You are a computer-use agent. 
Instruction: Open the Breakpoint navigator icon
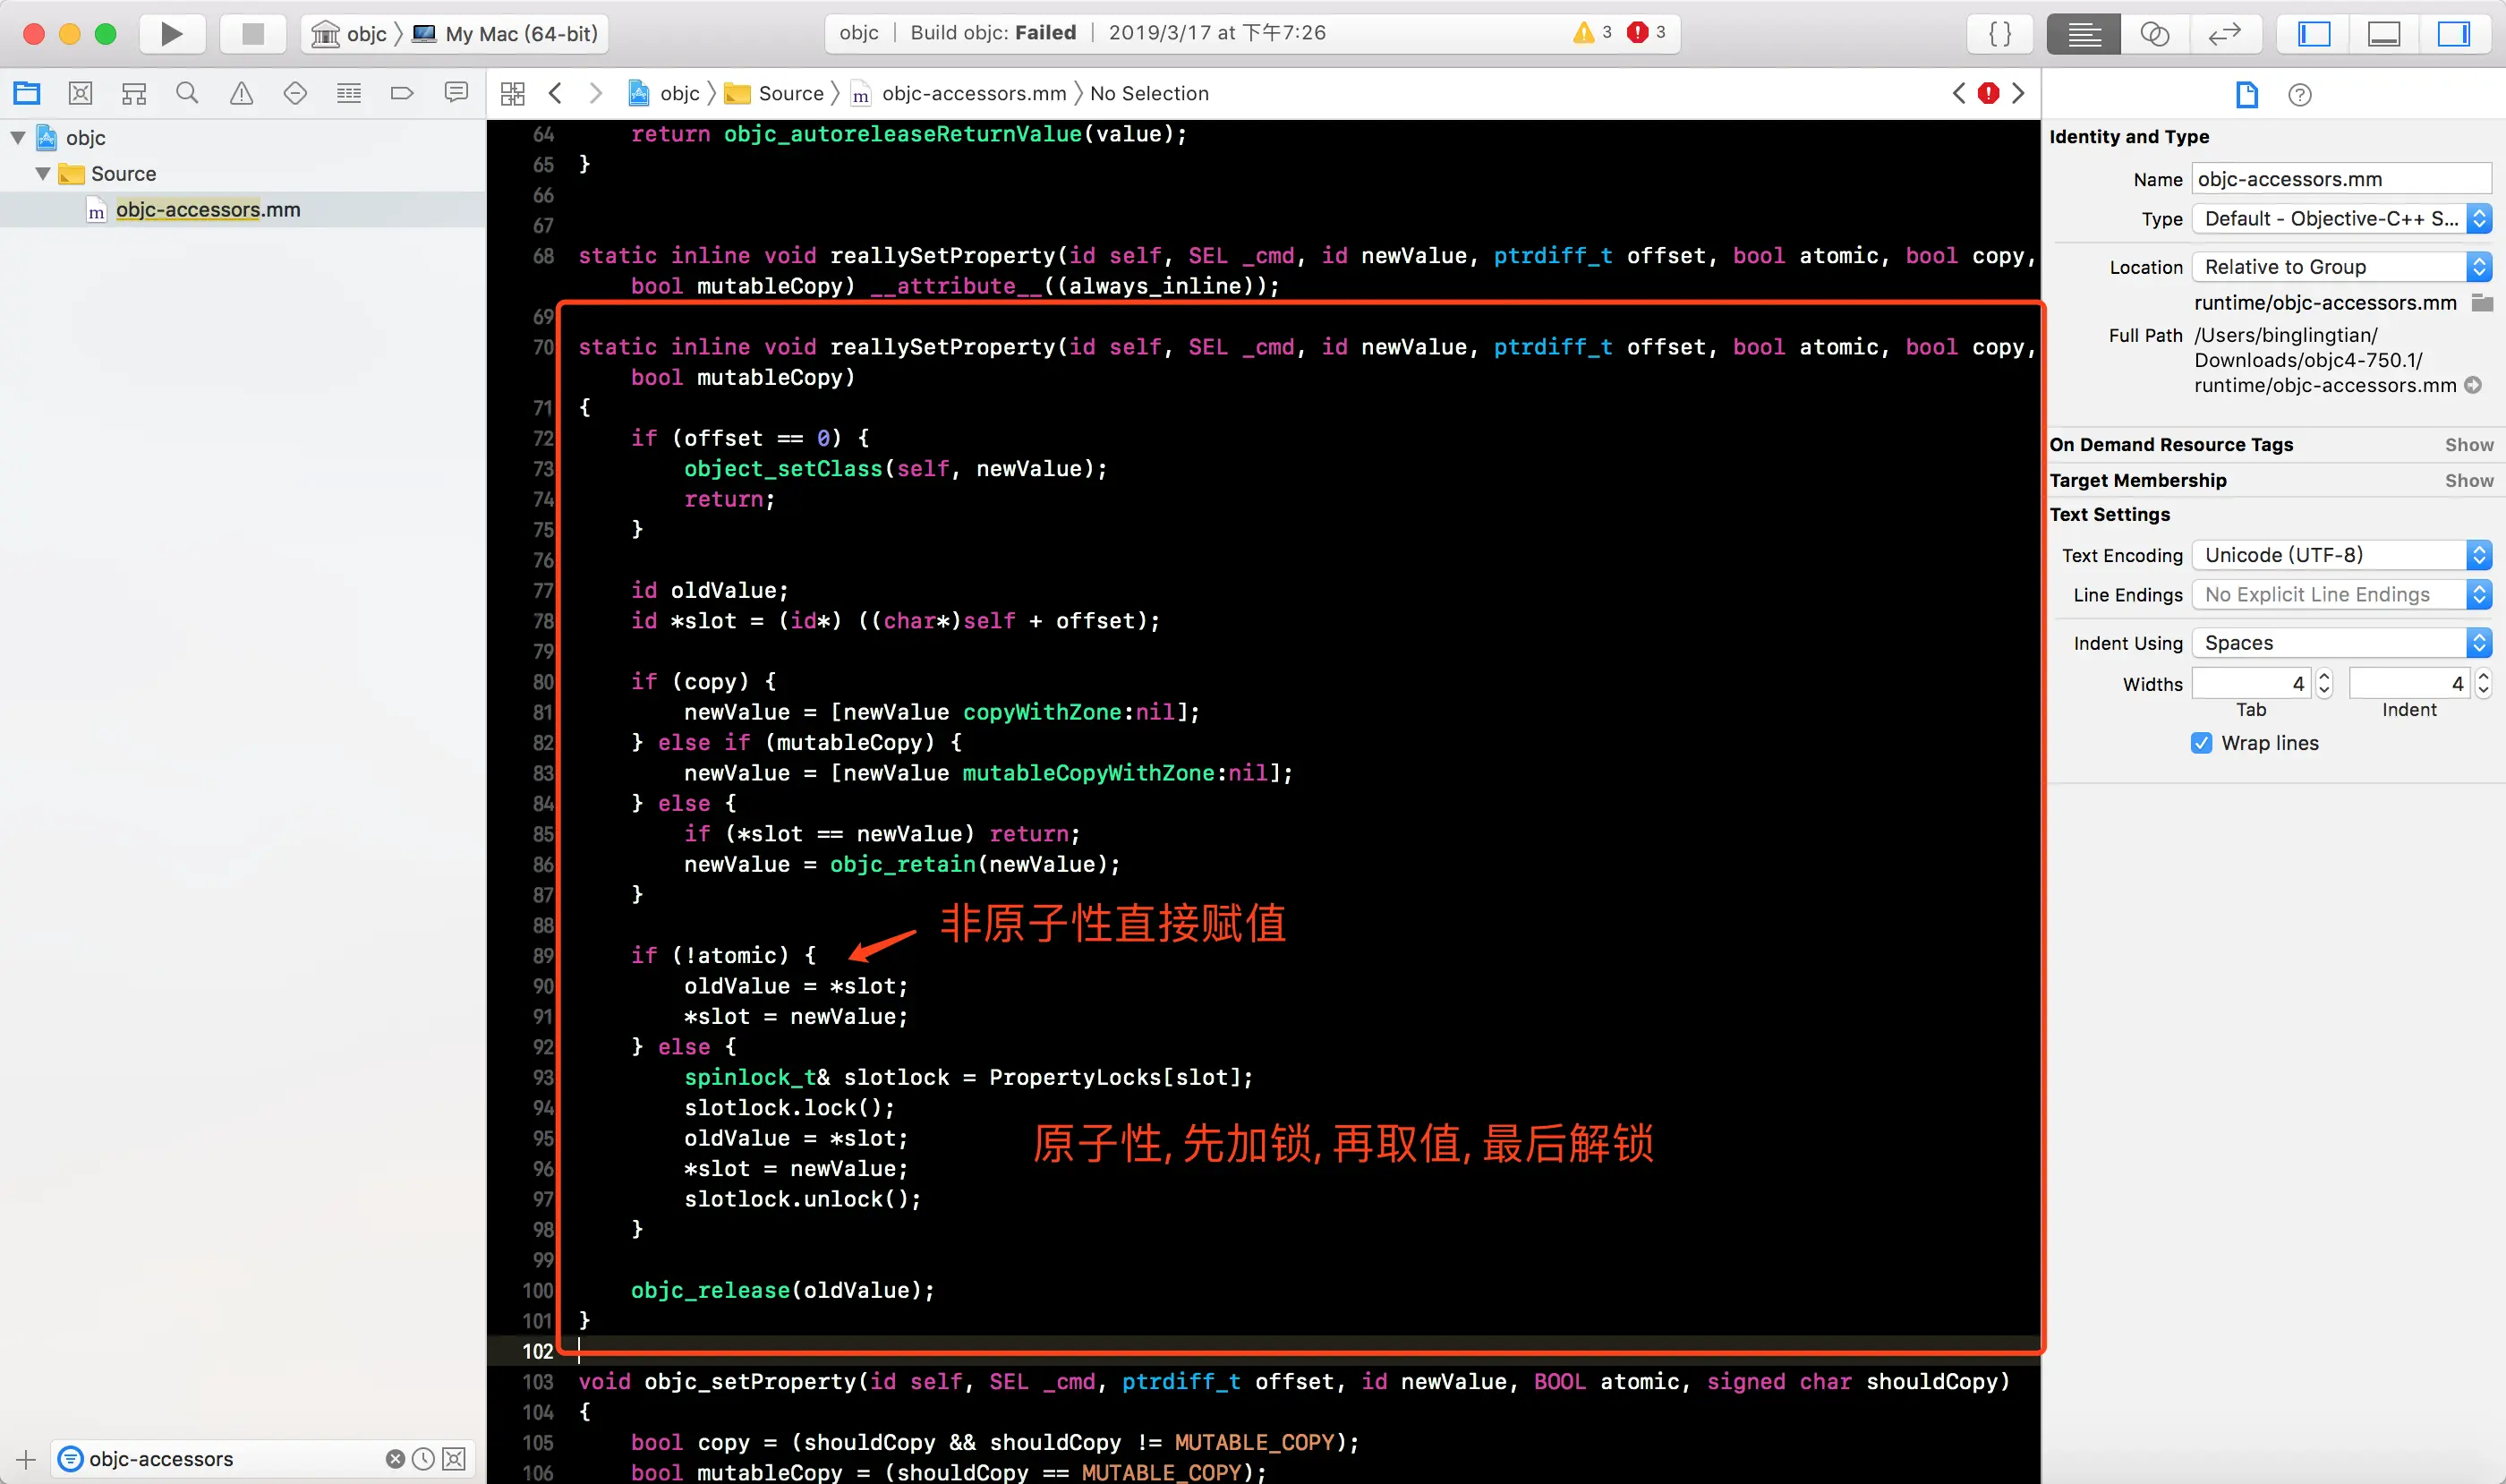[x=402, y=94]
